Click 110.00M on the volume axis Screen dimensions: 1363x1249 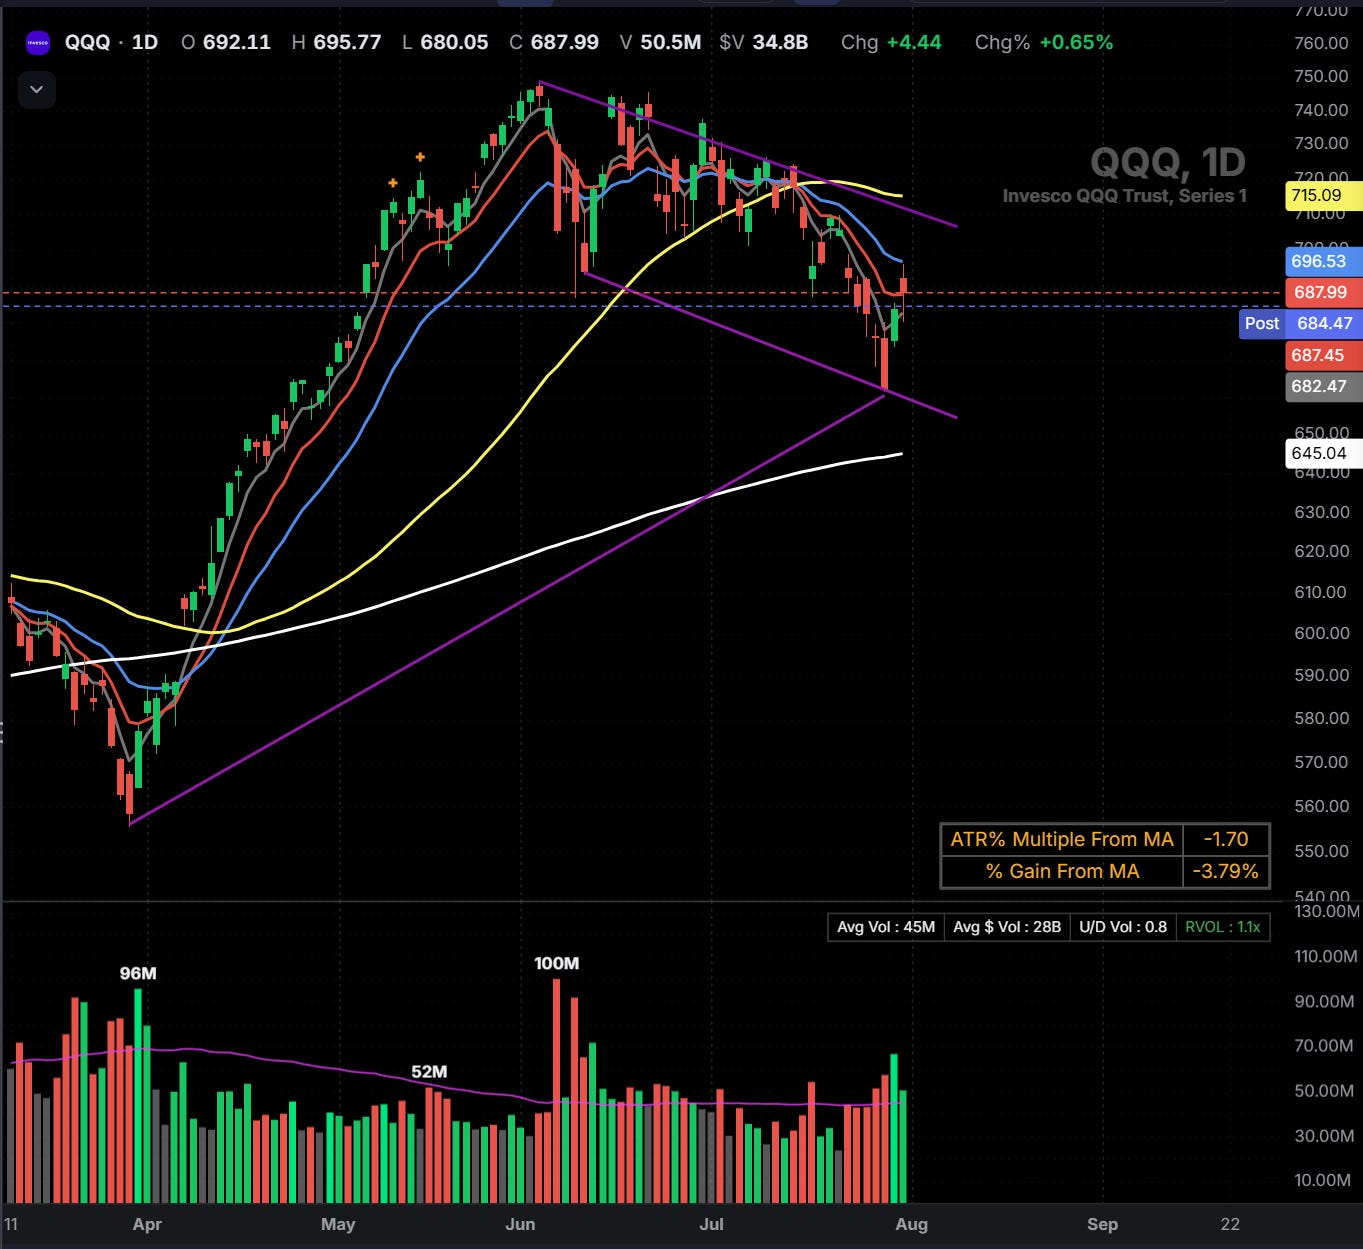[x=1326, y=956]
